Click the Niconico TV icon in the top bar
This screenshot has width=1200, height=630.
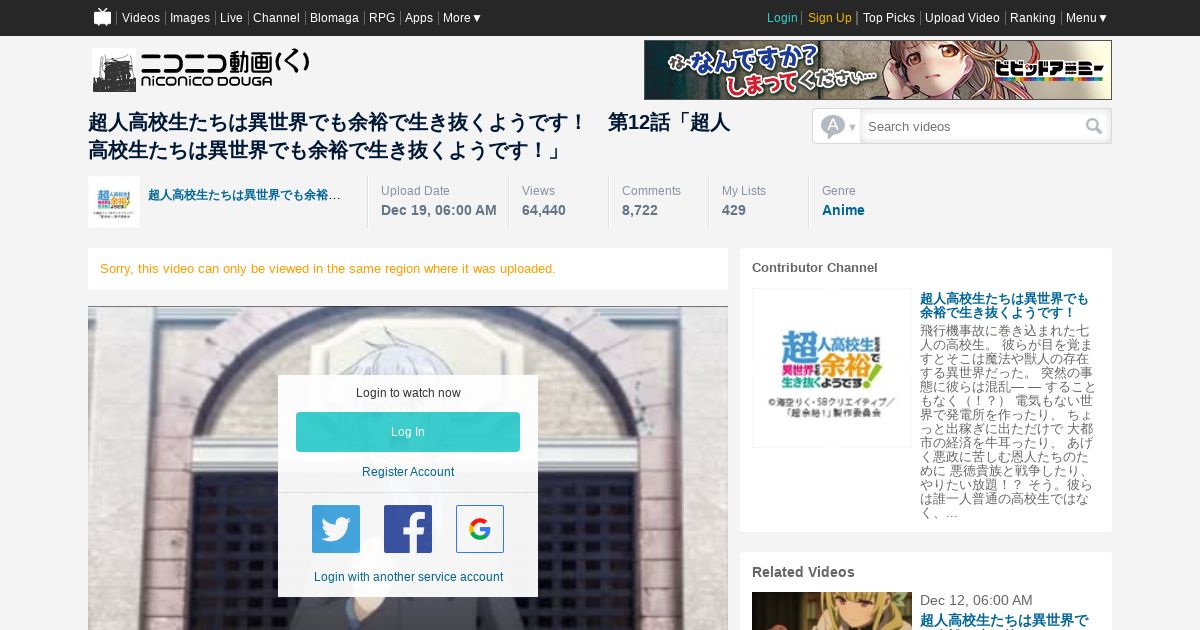102,17
